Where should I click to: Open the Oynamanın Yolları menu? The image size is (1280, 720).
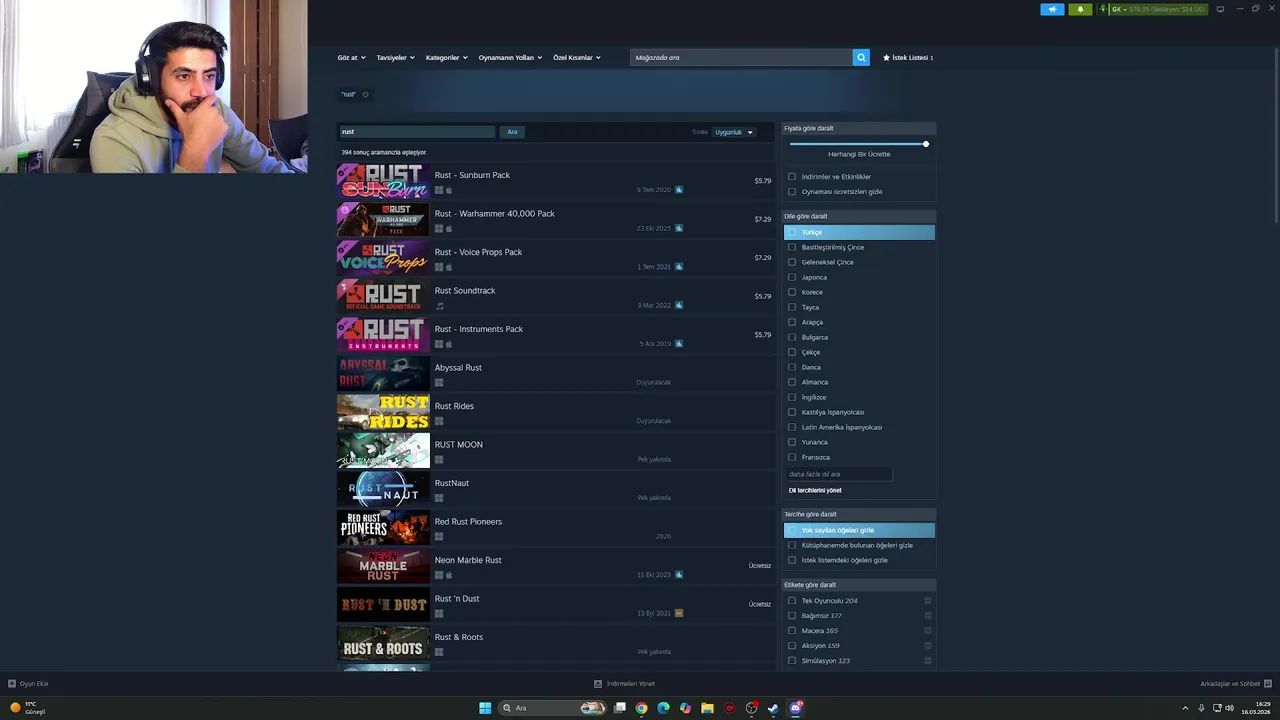(x=510, y=58)
